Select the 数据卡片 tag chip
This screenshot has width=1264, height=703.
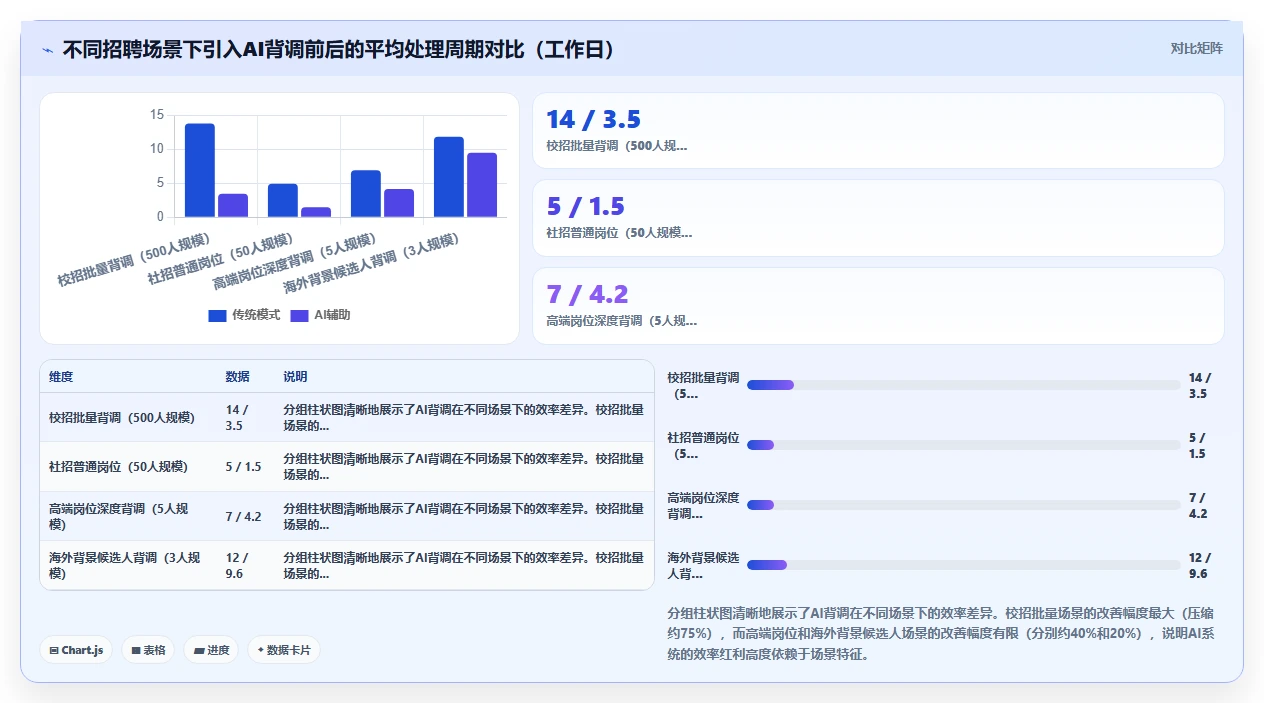(x=284, y=650)
